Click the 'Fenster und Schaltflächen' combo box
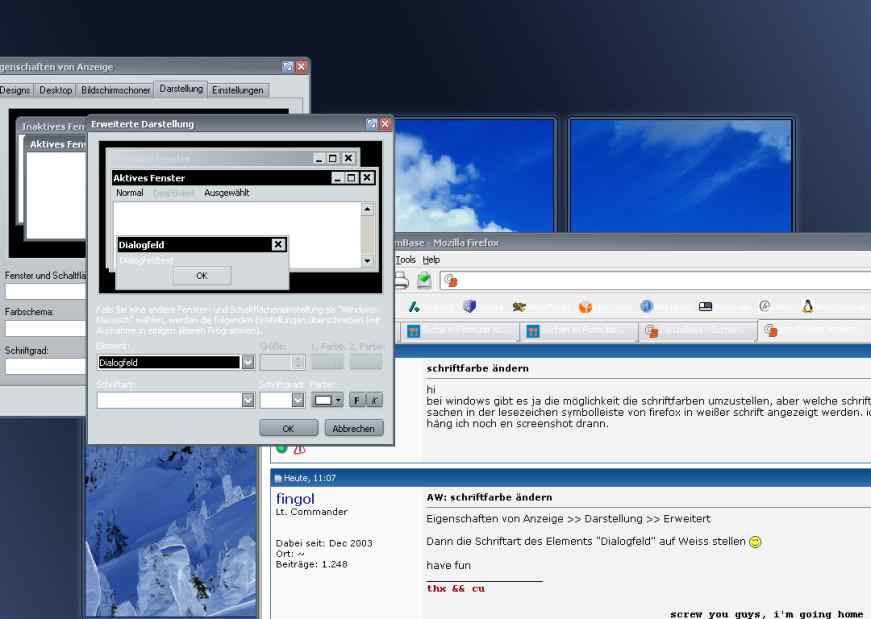 click(x=46, y=291)
